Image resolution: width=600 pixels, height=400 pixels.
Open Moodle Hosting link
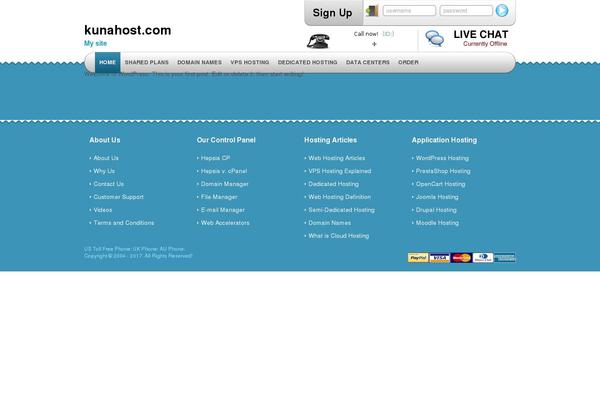coord(437,223)
